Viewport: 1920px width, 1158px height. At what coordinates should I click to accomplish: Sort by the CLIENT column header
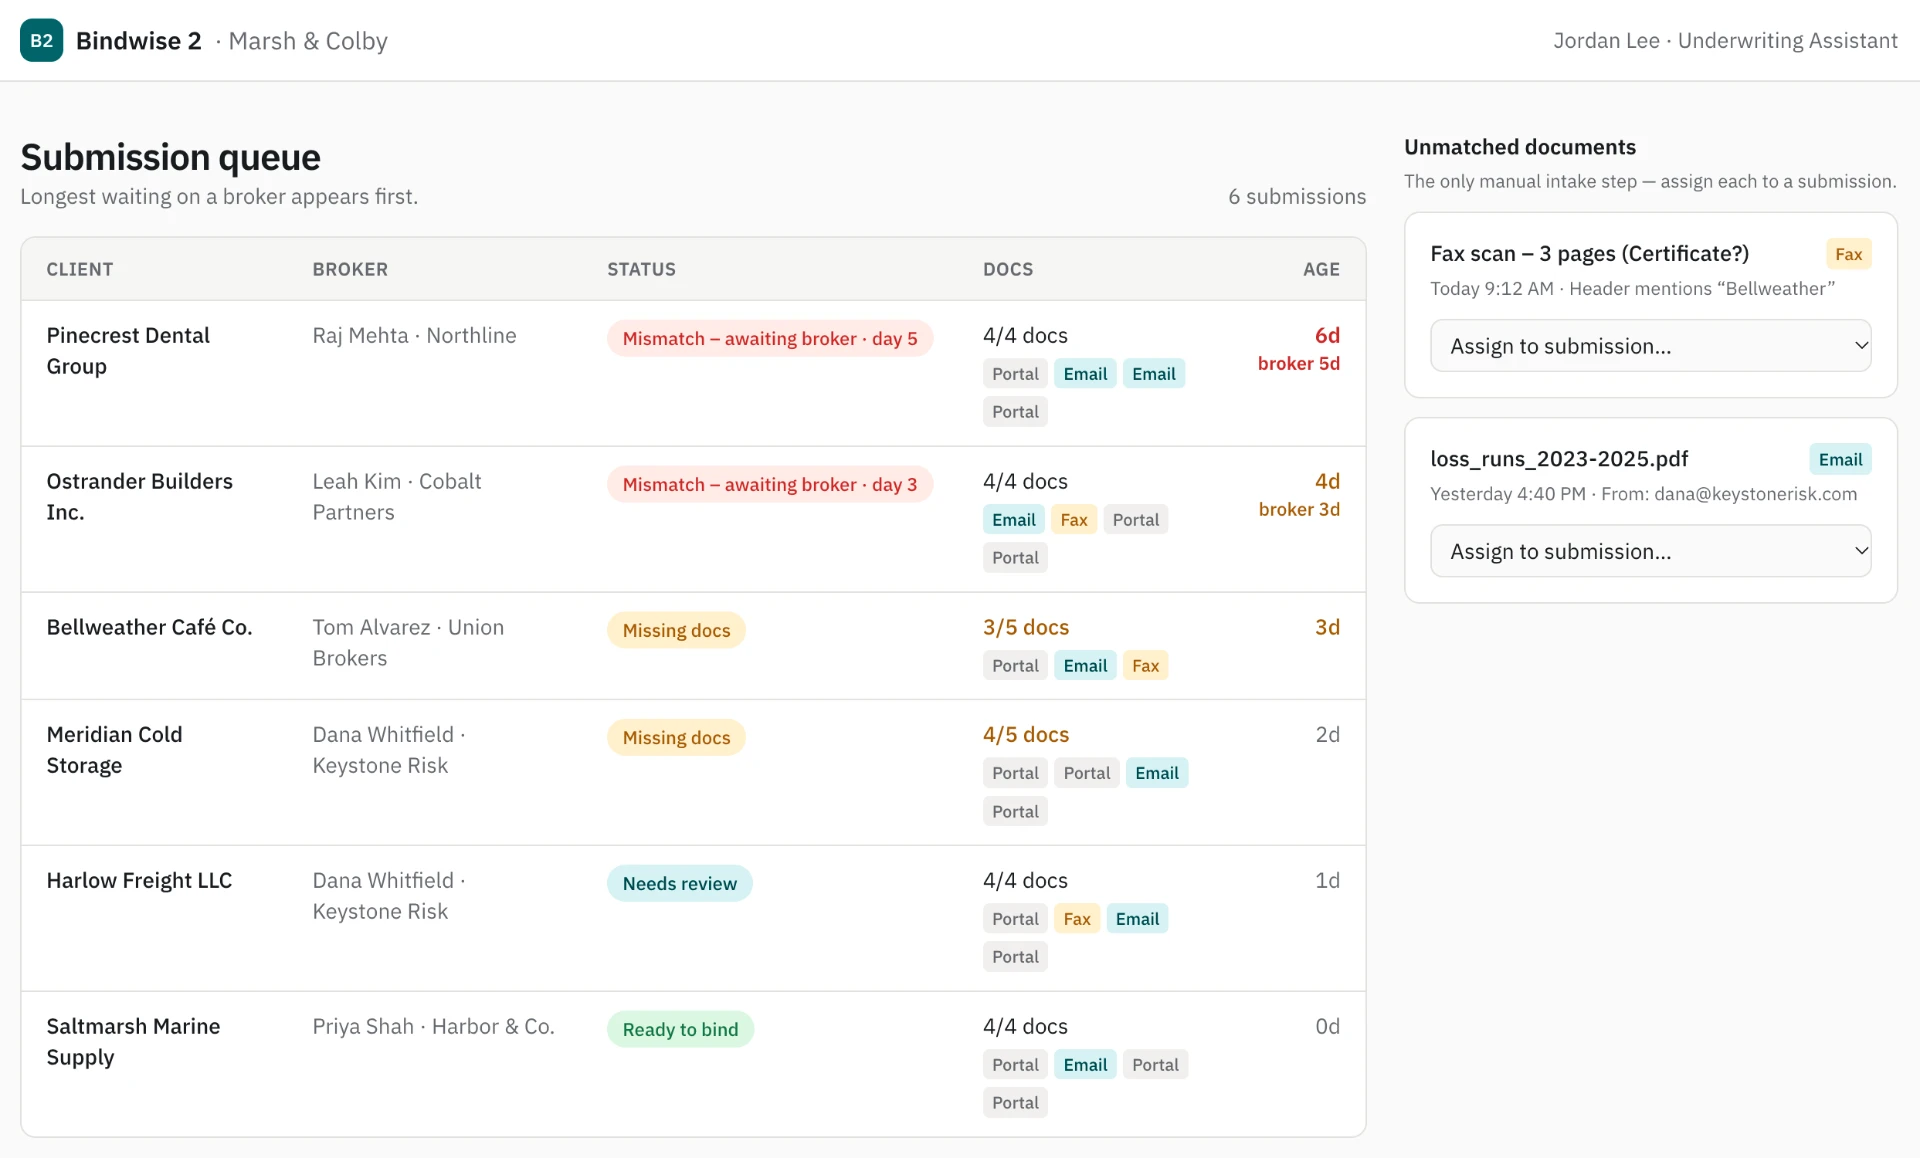(x=80, y=270)
